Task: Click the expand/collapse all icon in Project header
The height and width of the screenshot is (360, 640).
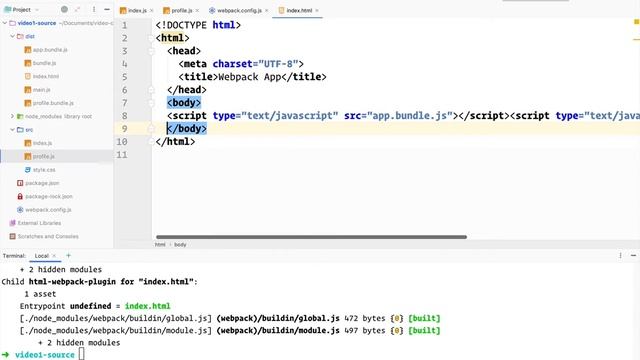Action: coord(78,9)
